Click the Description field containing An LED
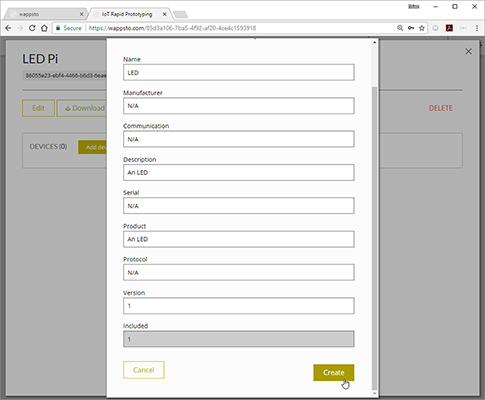 (x=239, y=172)
